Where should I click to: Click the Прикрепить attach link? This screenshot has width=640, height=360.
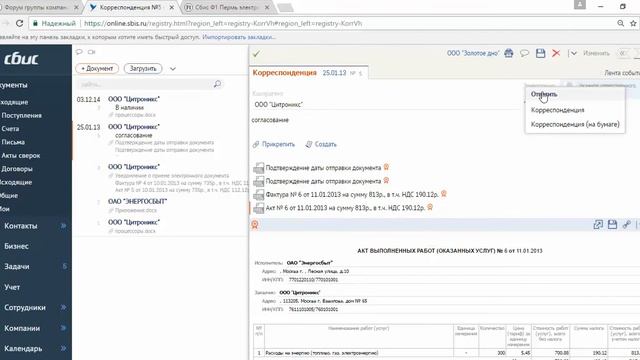pos(273,144)
